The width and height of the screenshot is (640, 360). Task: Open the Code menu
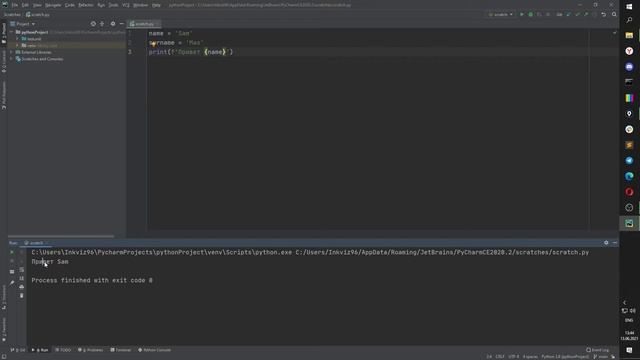(x=70, y=5)
